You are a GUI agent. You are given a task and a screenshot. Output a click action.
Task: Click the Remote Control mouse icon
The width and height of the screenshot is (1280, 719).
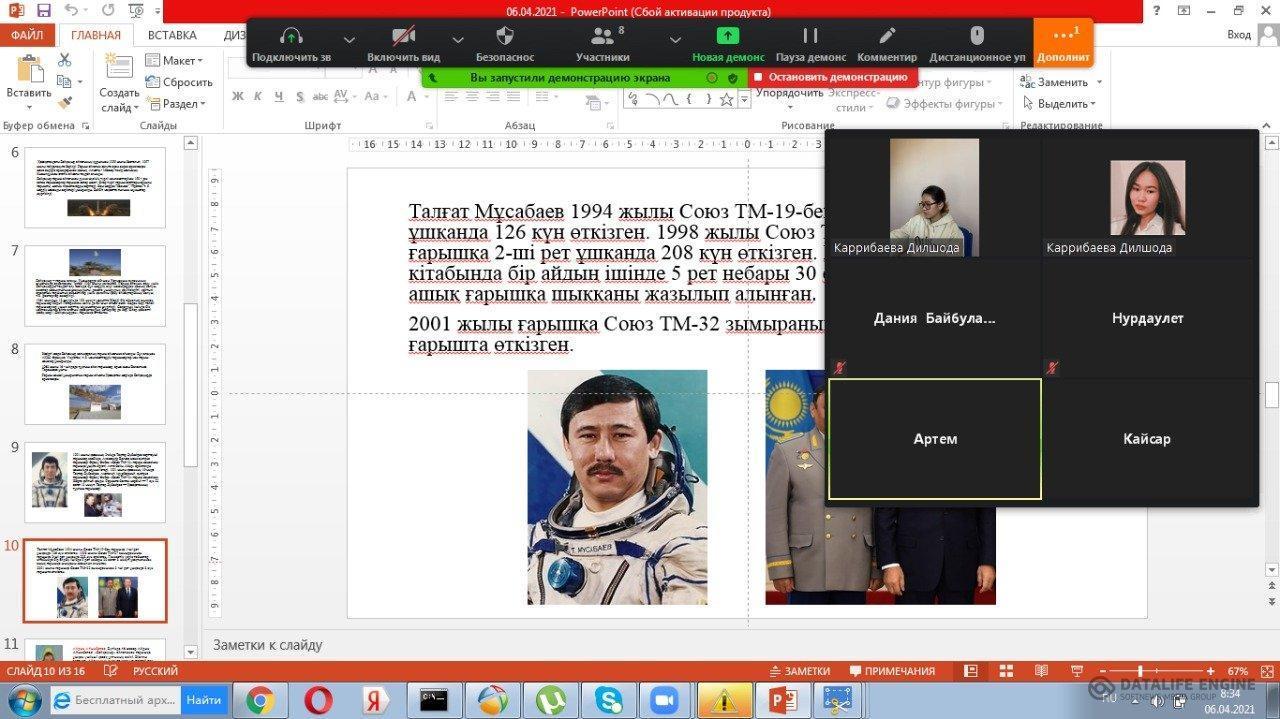(x=977, y=37)
